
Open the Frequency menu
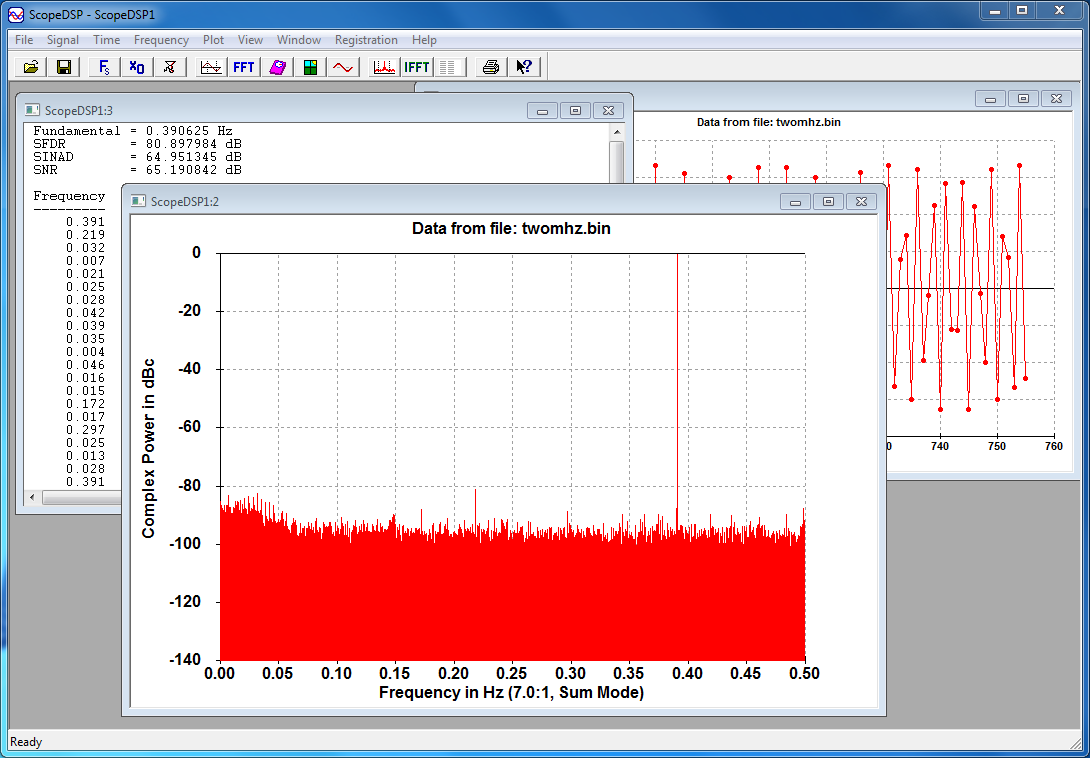[161, 40]
